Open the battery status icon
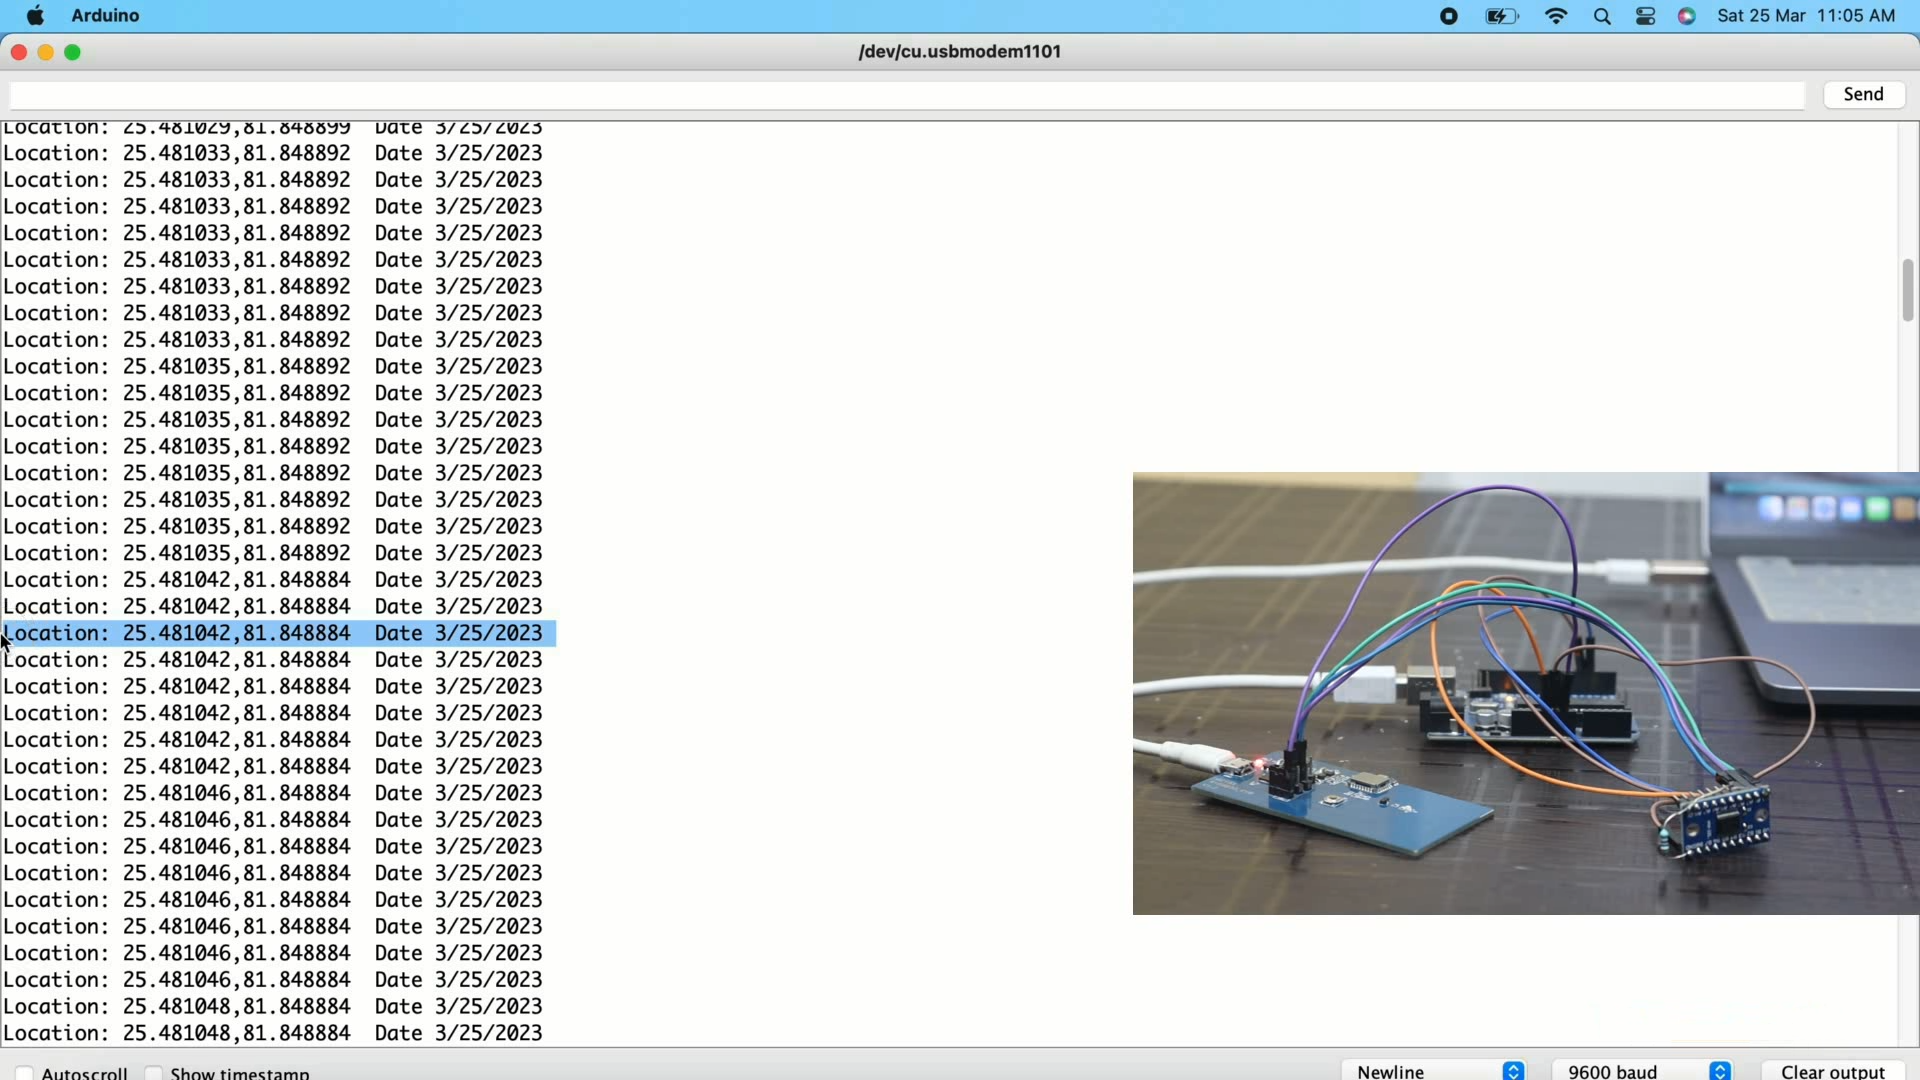This screenshot has width=1920, height=1080. pyautogui.click(x=1501, y=17)
